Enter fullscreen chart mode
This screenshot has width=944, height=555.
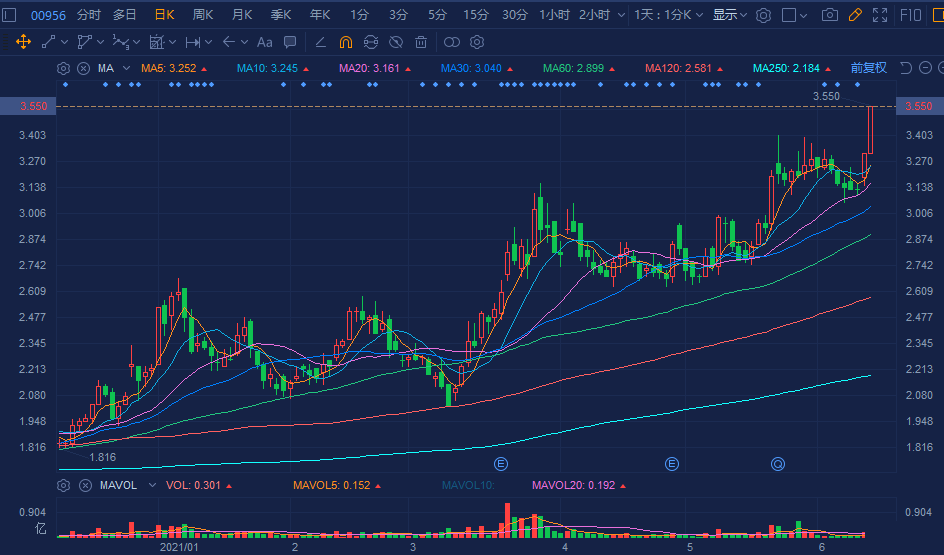click(880, 15)
